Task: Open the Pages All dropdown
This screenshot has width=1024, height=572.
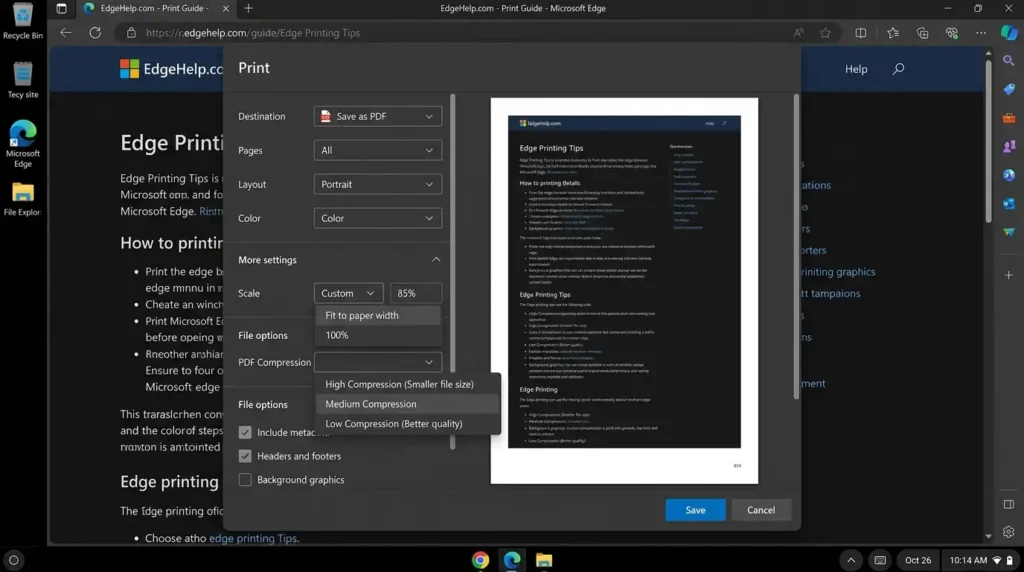Action: [377, 150]
